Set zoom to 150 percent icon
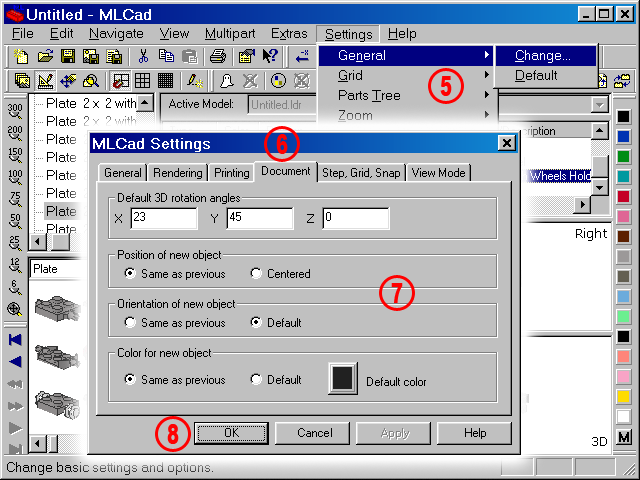The image size is (640, 480). (x=15, y=155)
